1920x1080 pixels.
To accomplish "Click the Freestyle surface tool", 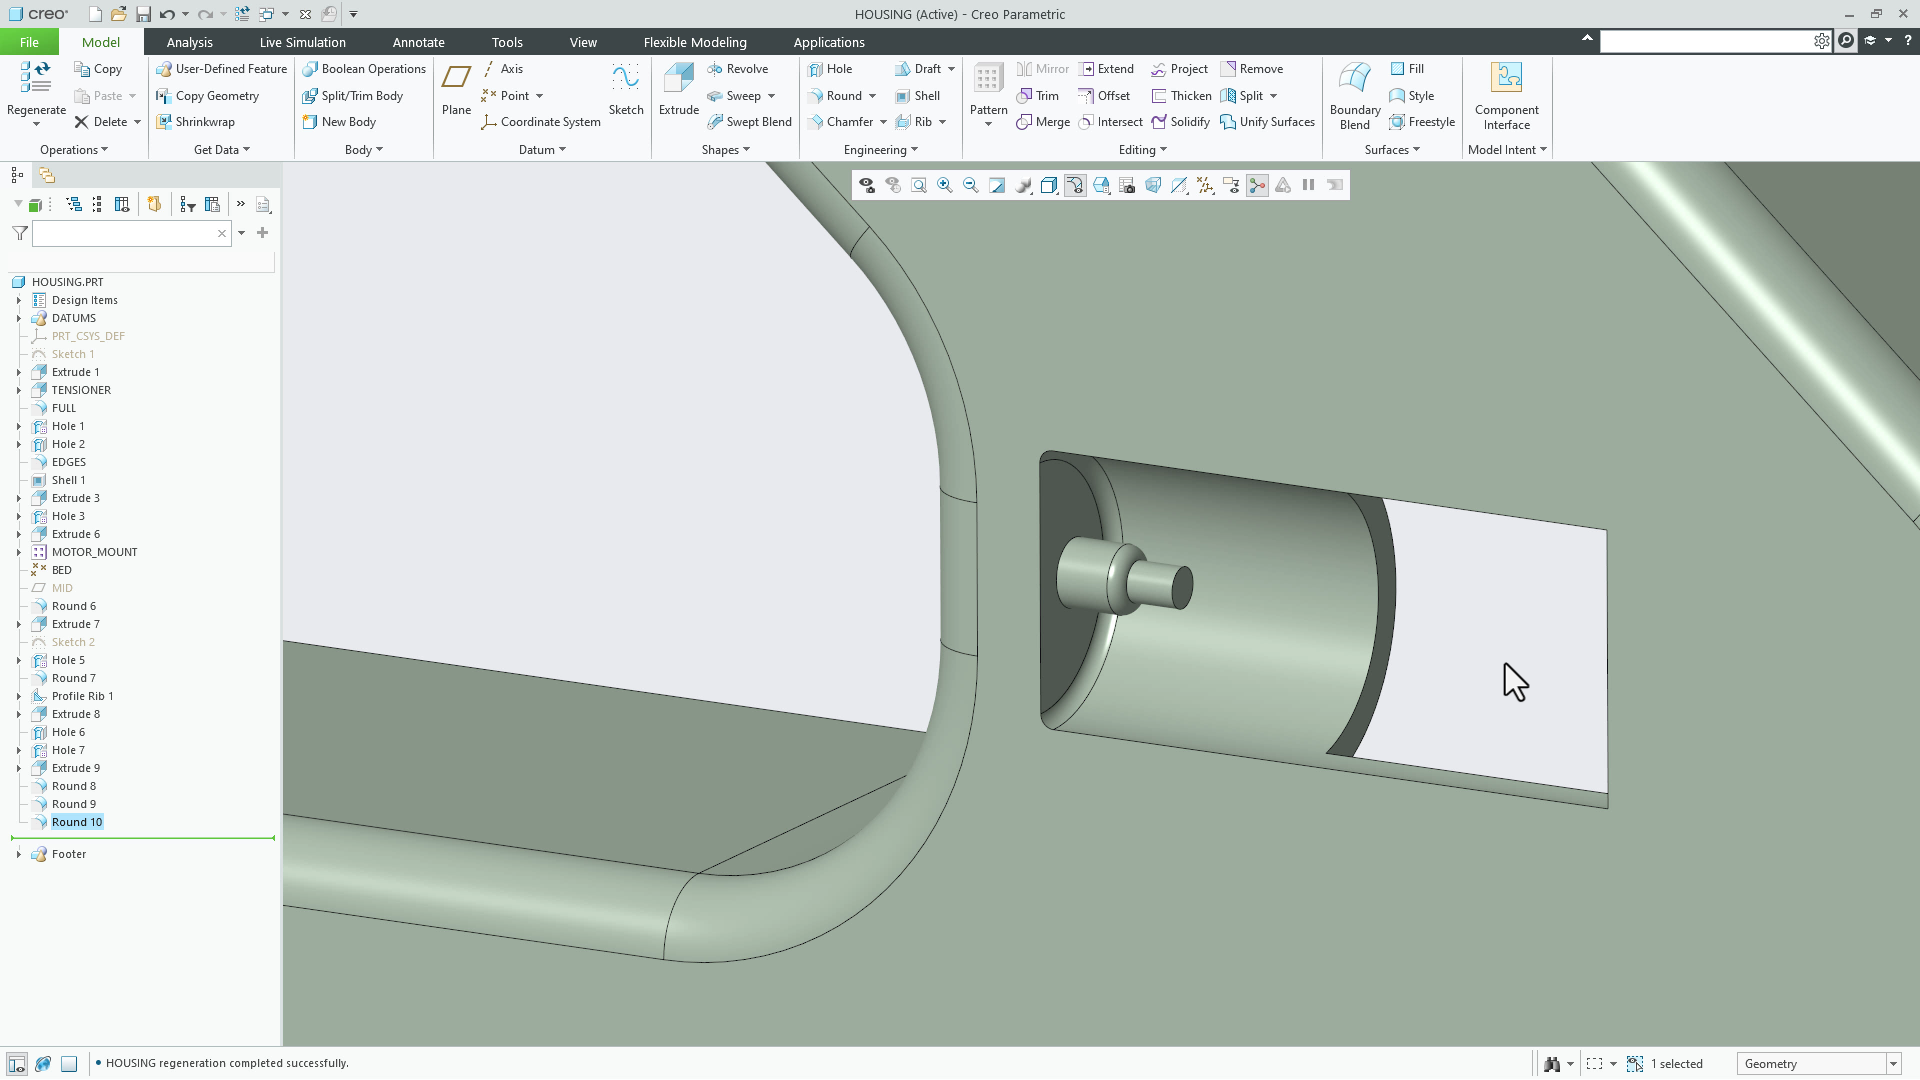I will [x=1422, y=122].
